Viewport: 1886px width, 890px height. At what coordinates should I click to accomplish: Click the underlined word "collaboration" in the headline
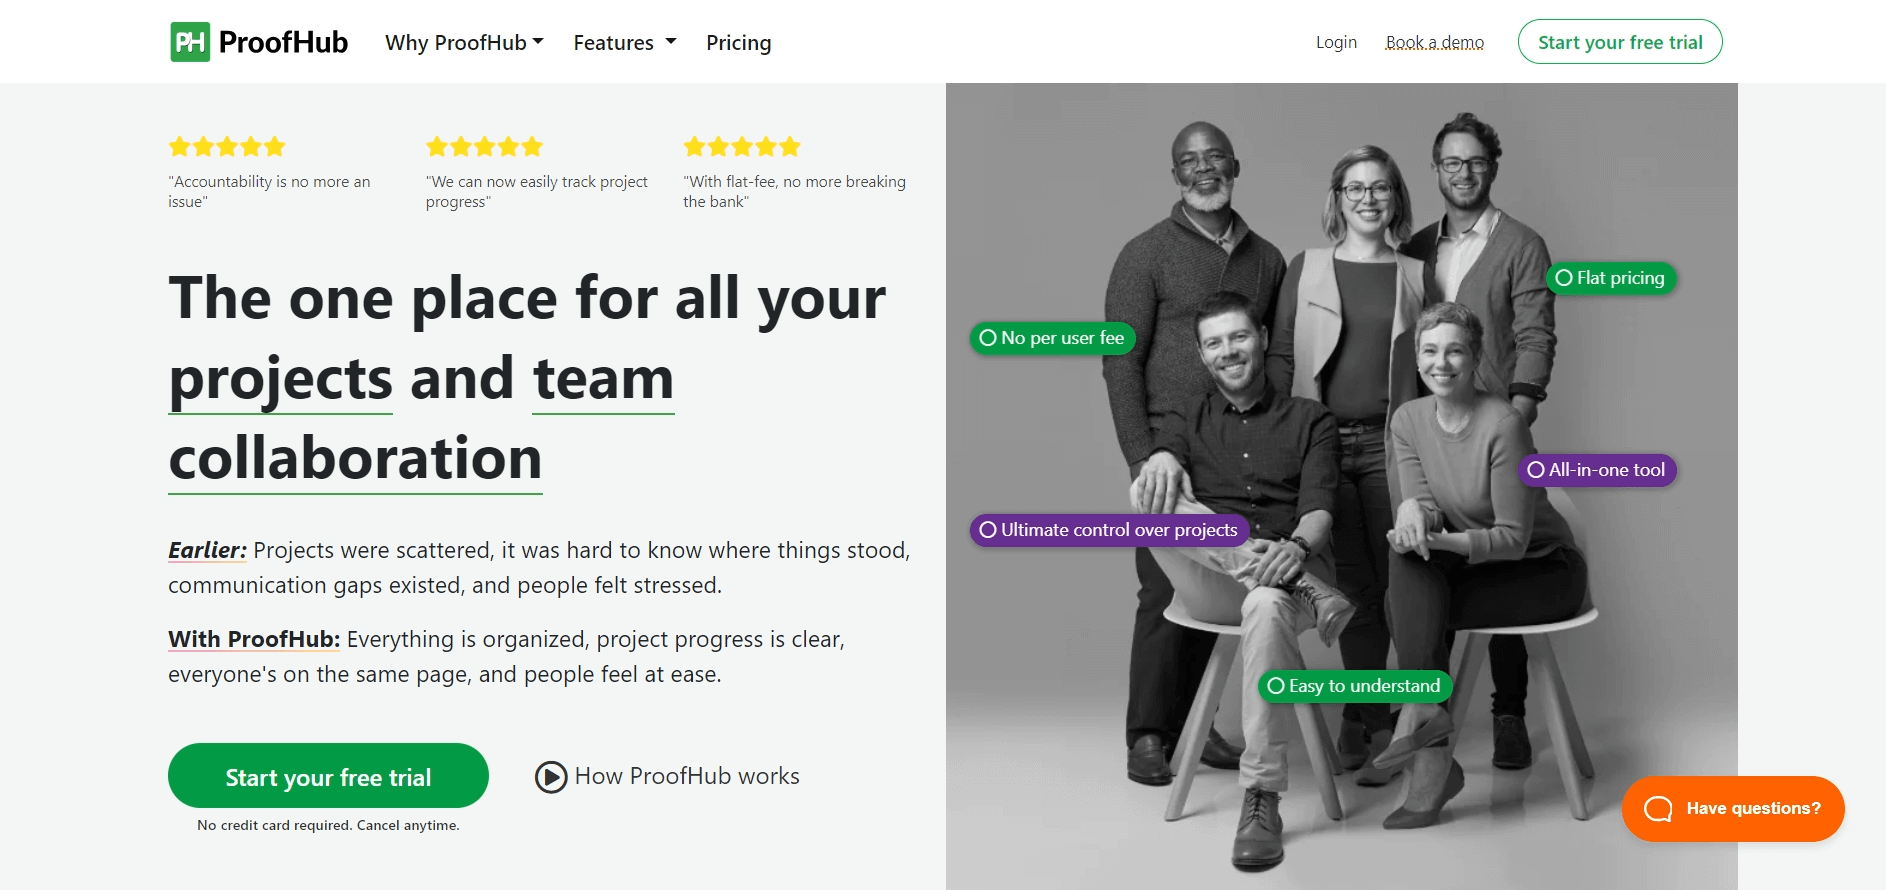point(355,459)
